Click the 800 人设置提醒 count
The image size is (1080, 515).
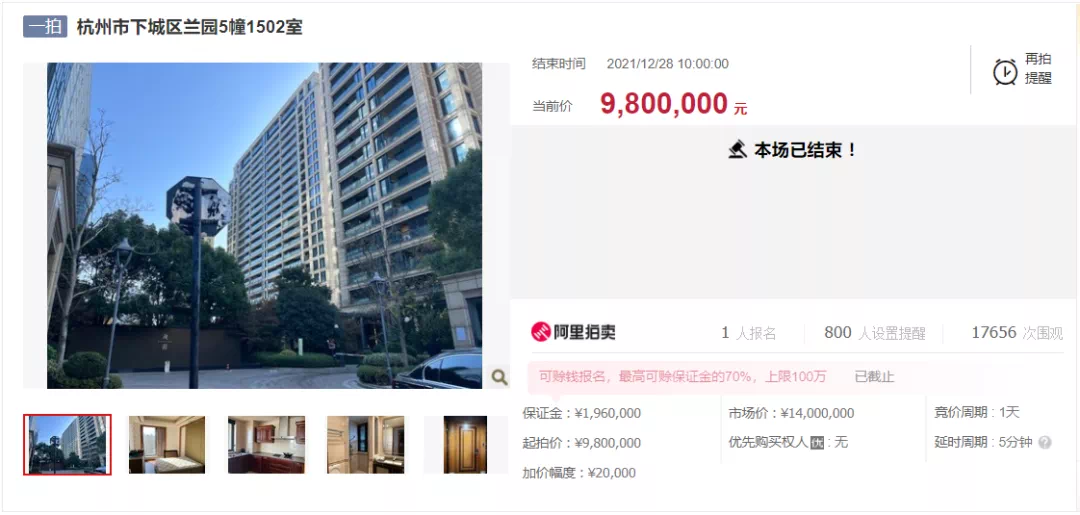pyautogui.click(x=875, y=333)
